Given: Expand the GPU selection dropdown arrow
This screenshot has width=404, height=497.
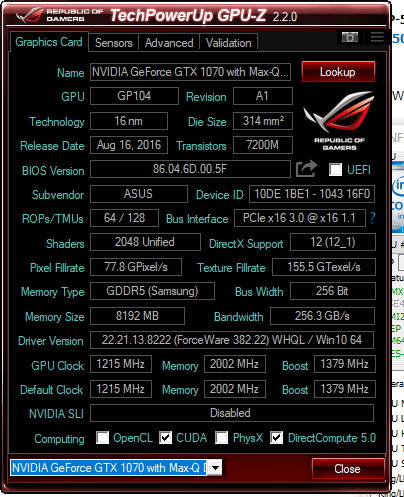Looking at the screenshot, I should coord(216,468).
